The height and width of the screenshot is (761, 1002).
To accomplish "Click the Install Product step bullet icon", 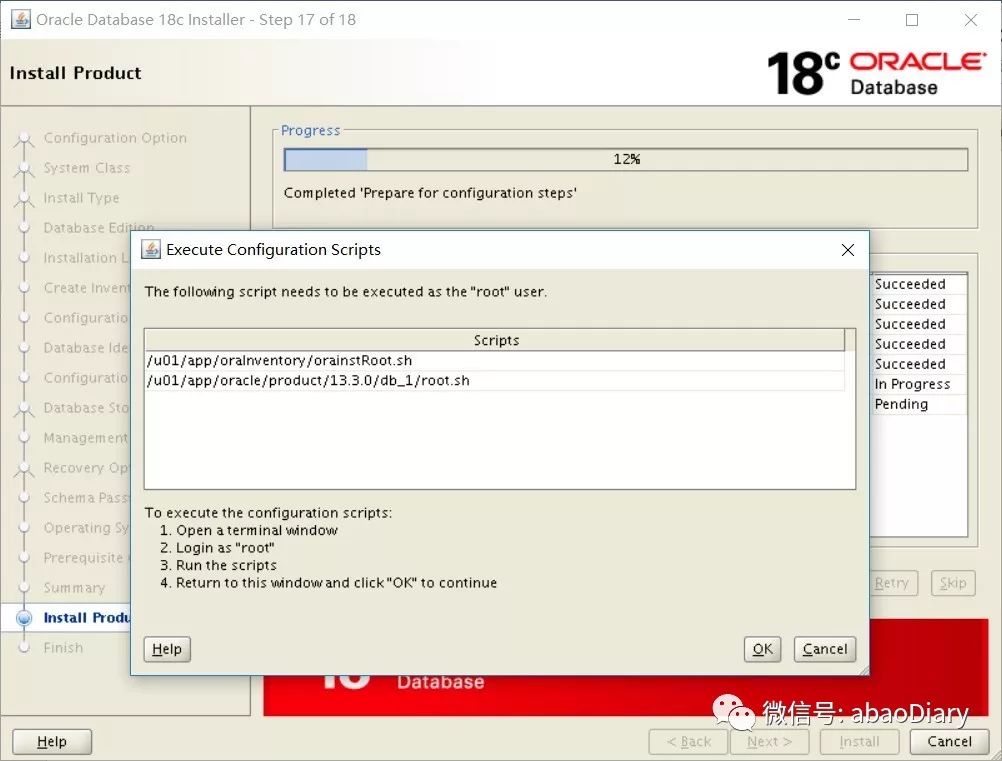I will [24, 618].
